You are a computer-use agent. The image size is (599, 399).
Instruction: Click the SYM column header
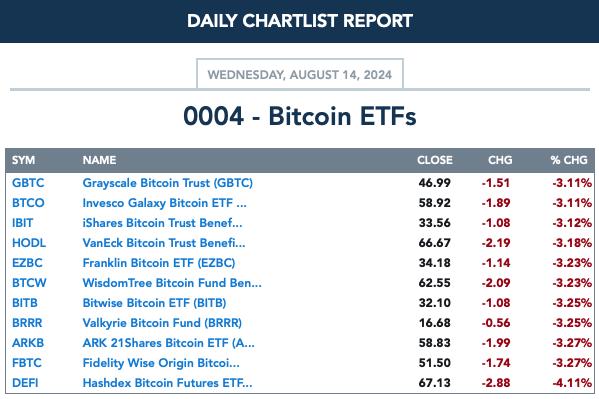pos(23,160)
